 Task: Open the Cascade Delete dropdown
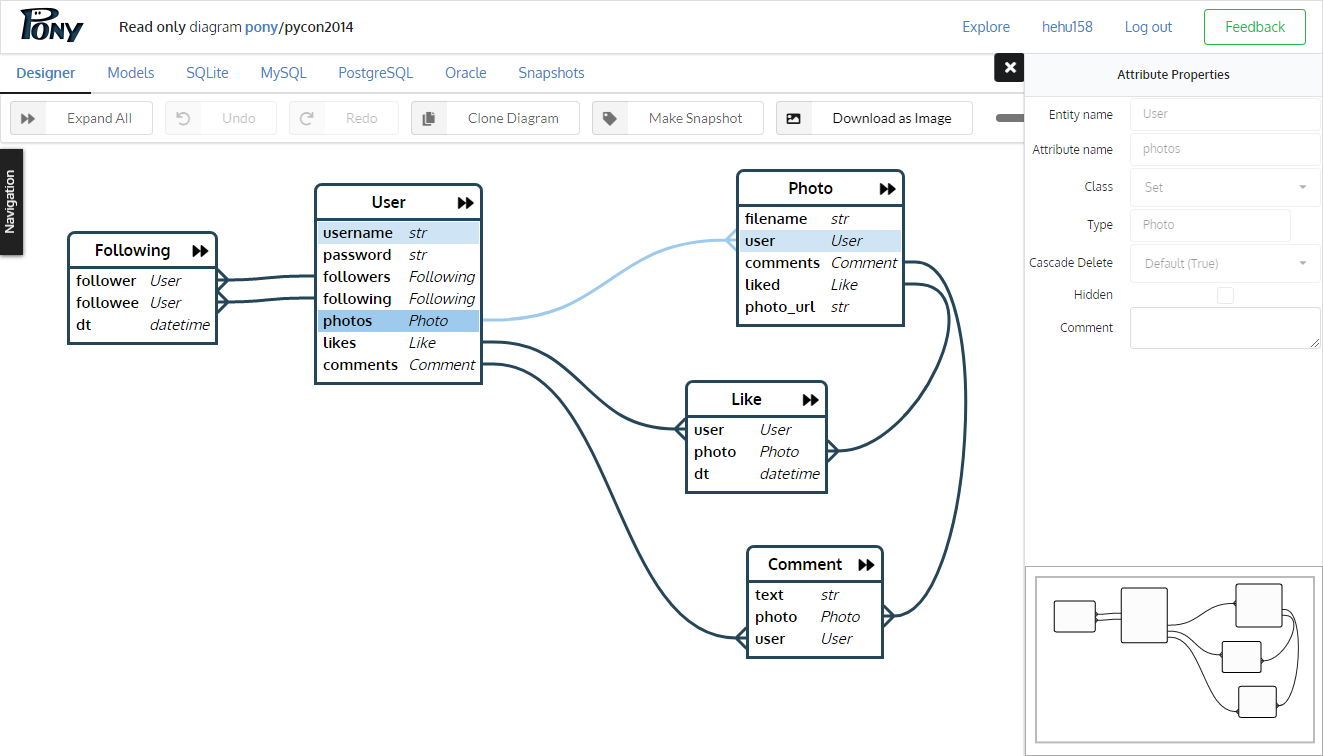point(1225,263)
